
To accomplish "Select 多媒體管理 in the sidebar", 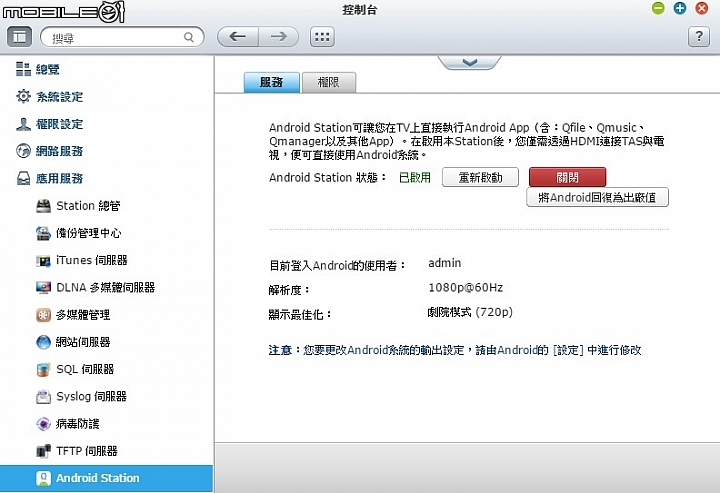I will pos(83,315).
